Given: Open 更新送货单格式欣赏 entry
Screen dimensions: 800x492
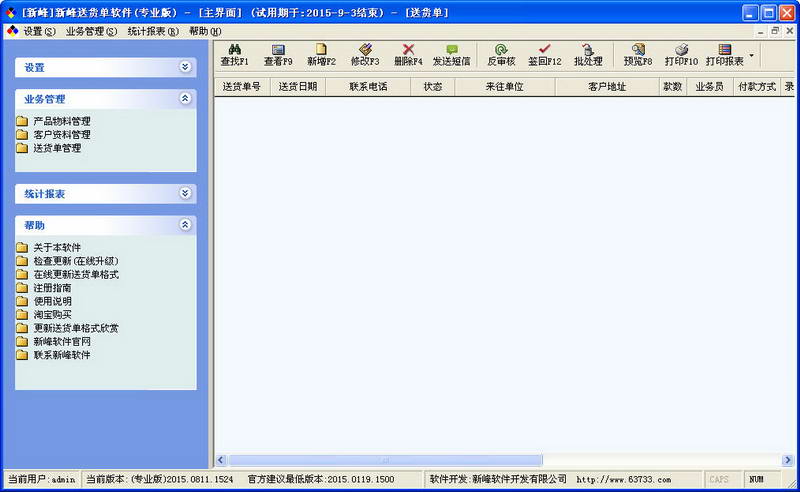Looking at the screenshot, I should coord(67,328).
